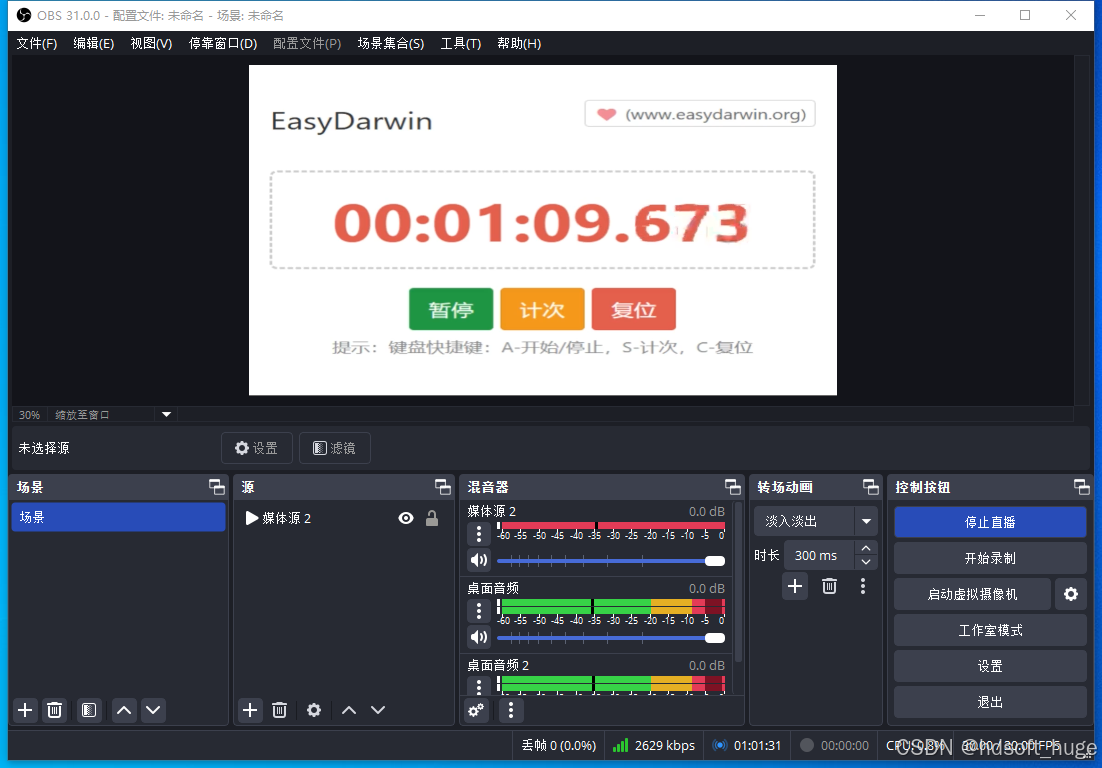The height and width of the screenshot is (768, 1102).
Task: Select the 场景 item in scenes list
Action: coord(118,517)
